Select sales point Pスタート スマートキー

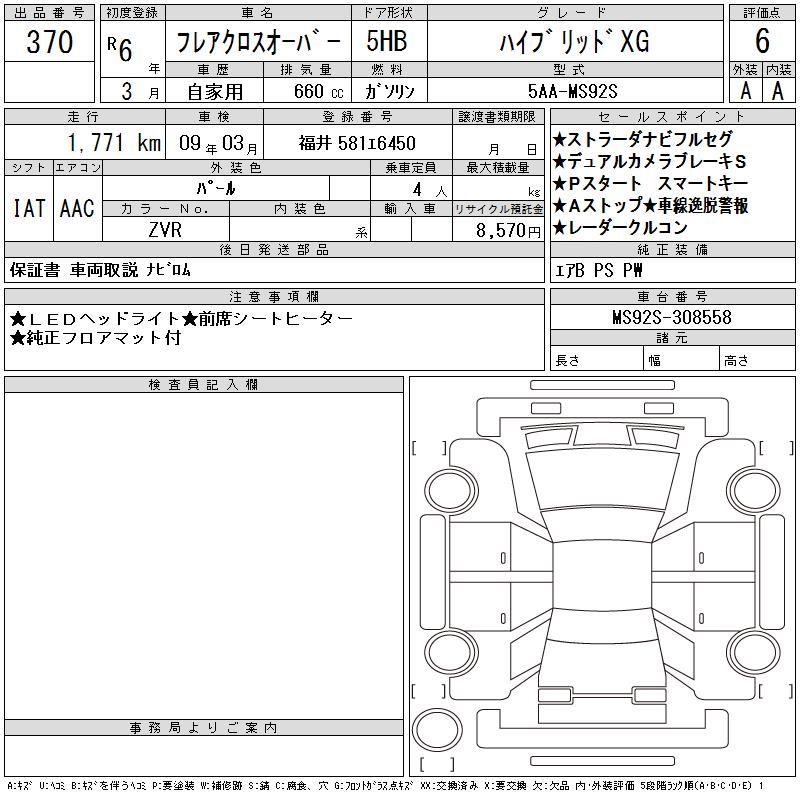(x=651, y=183)
